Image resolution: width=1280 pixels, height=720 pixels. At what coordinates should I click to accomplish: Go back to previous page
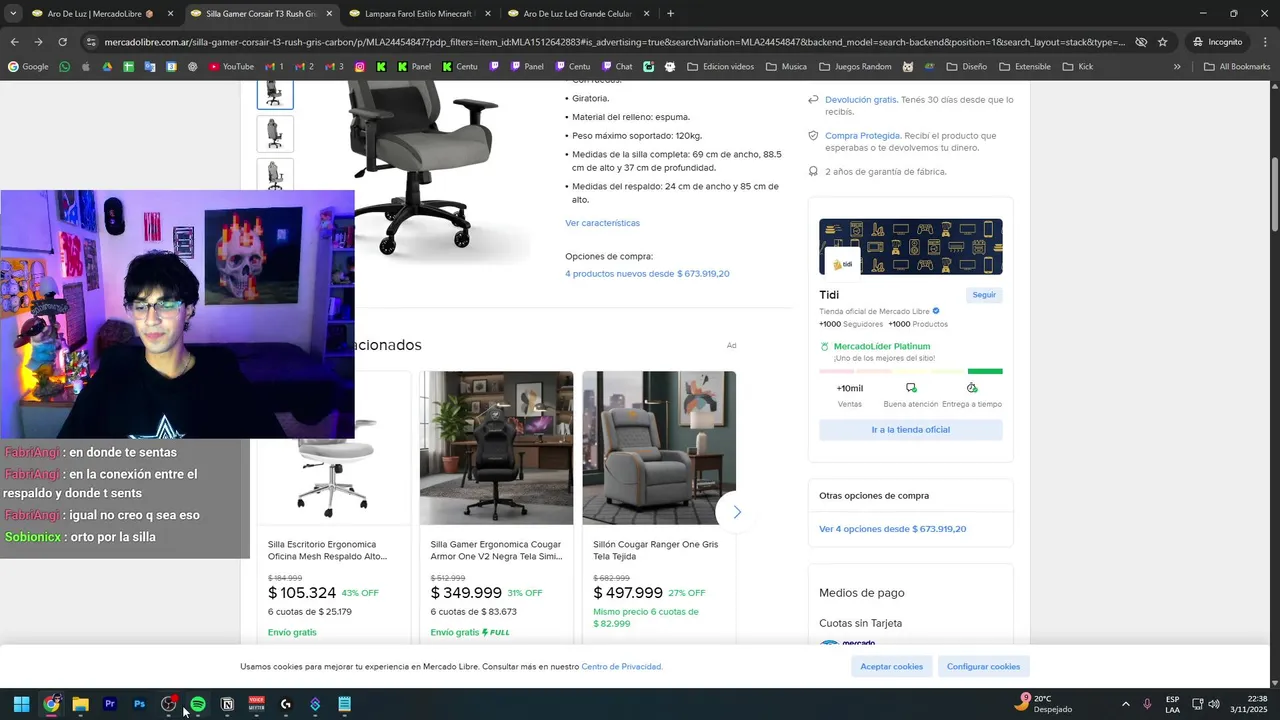coord(14,42)
